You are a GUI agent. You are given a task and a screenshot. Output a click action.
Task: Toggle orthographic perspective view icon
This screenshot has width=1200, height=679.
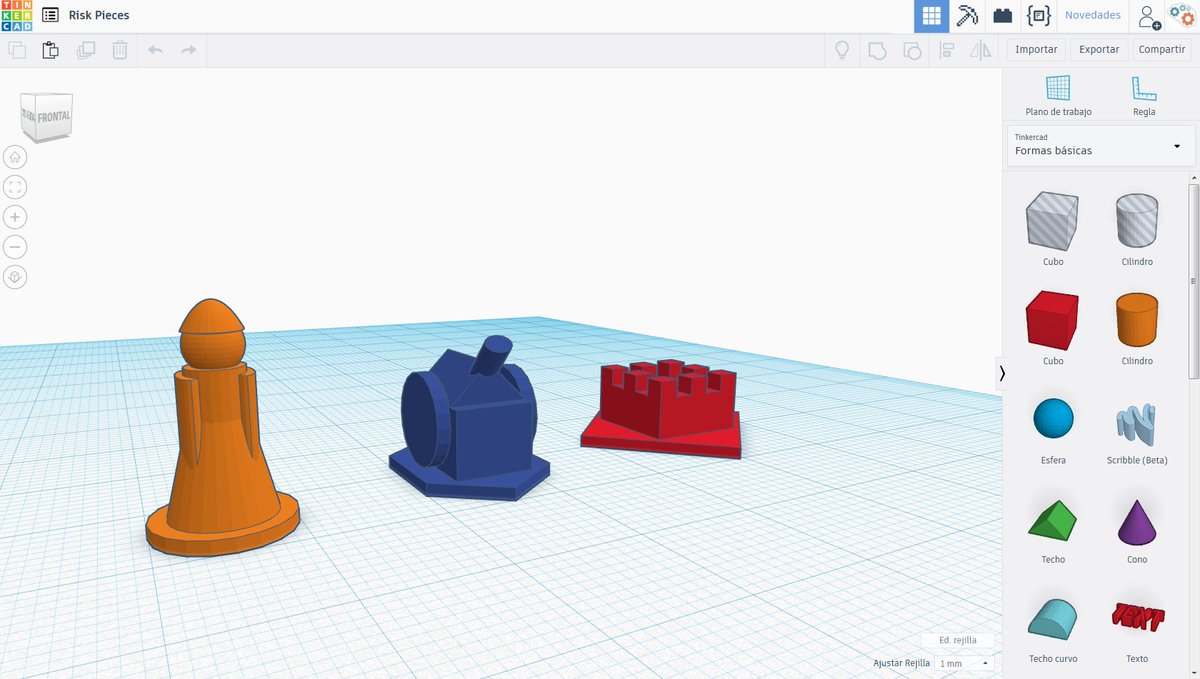click(15, 277)
